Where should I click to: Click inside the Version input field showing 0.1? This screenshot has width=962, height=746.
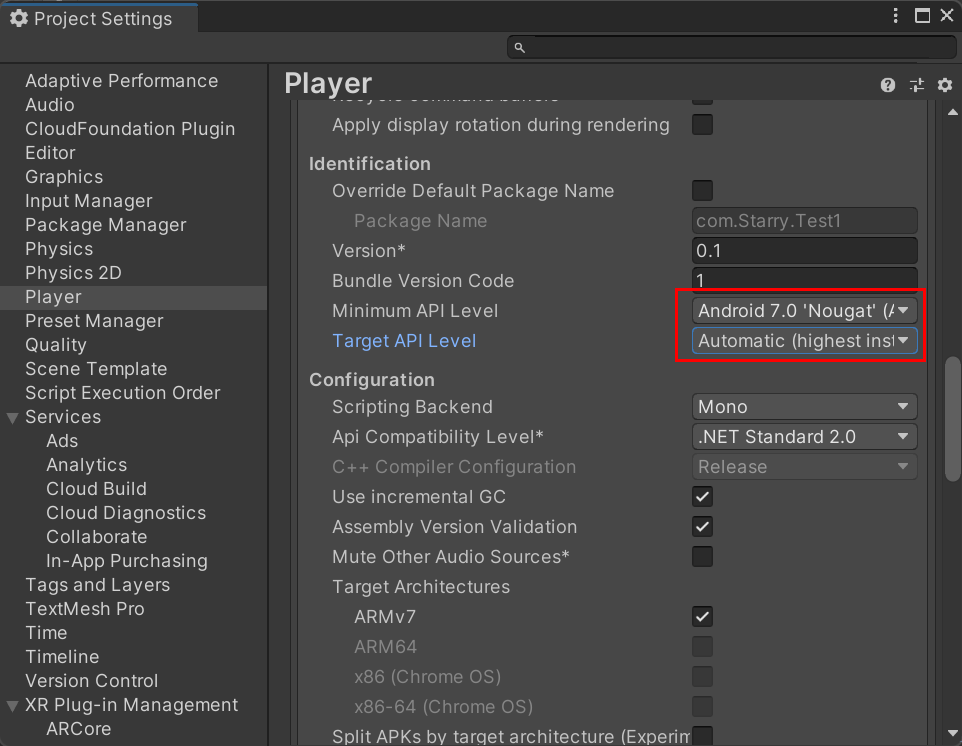804,250
